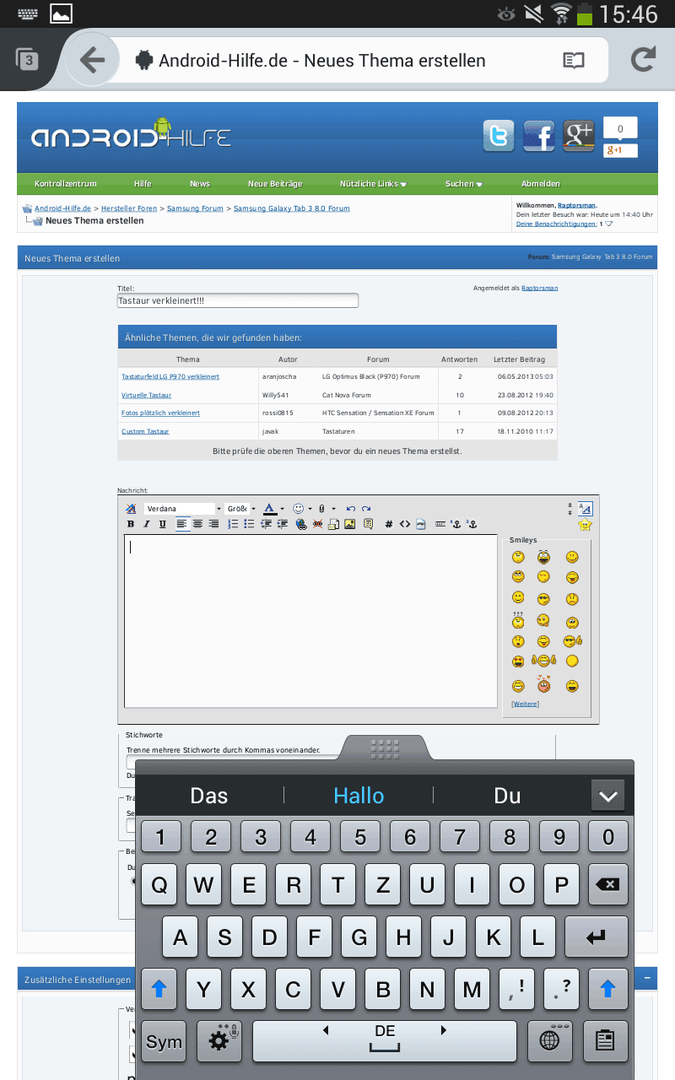
Task: Tap the keyboard Enter key
Action: (x=596, y=937)
